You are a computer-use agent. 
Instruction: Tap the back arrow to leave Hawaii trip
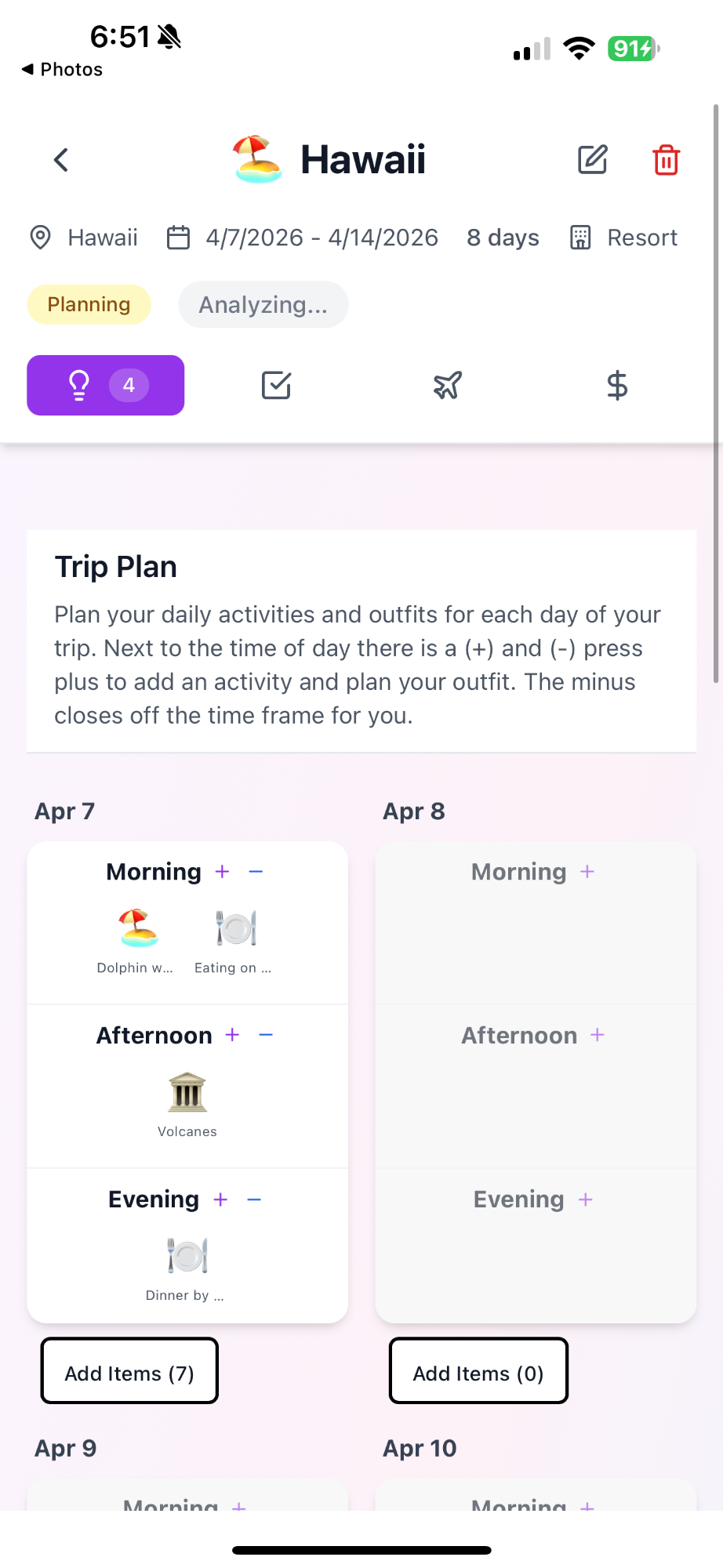60,159
